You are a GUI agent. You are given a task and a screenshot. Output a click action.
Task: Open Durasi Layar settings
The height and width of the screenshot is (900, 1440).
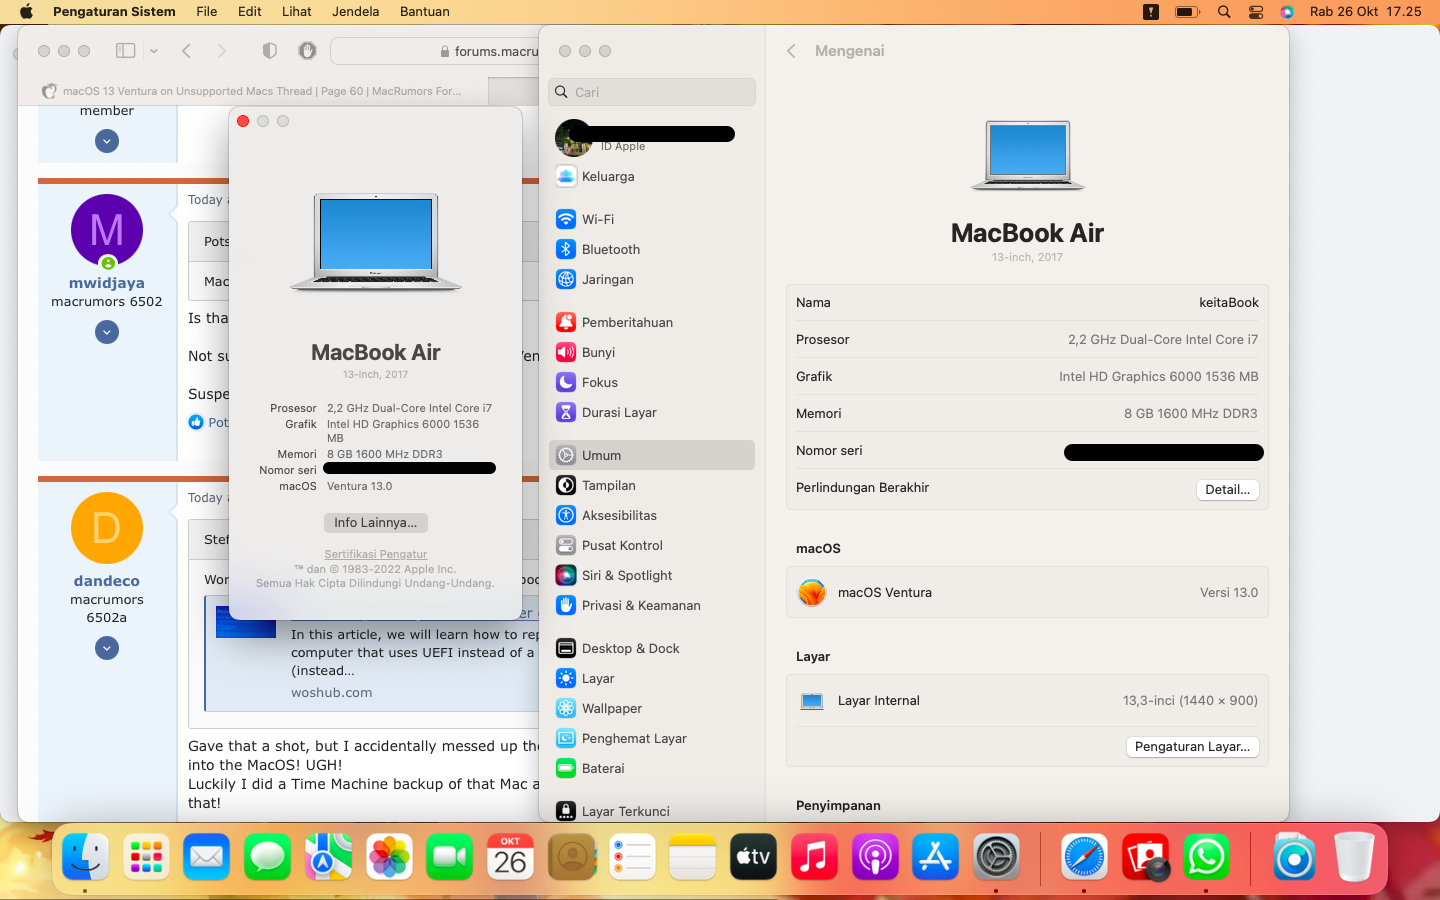click(x=651, y=412)
